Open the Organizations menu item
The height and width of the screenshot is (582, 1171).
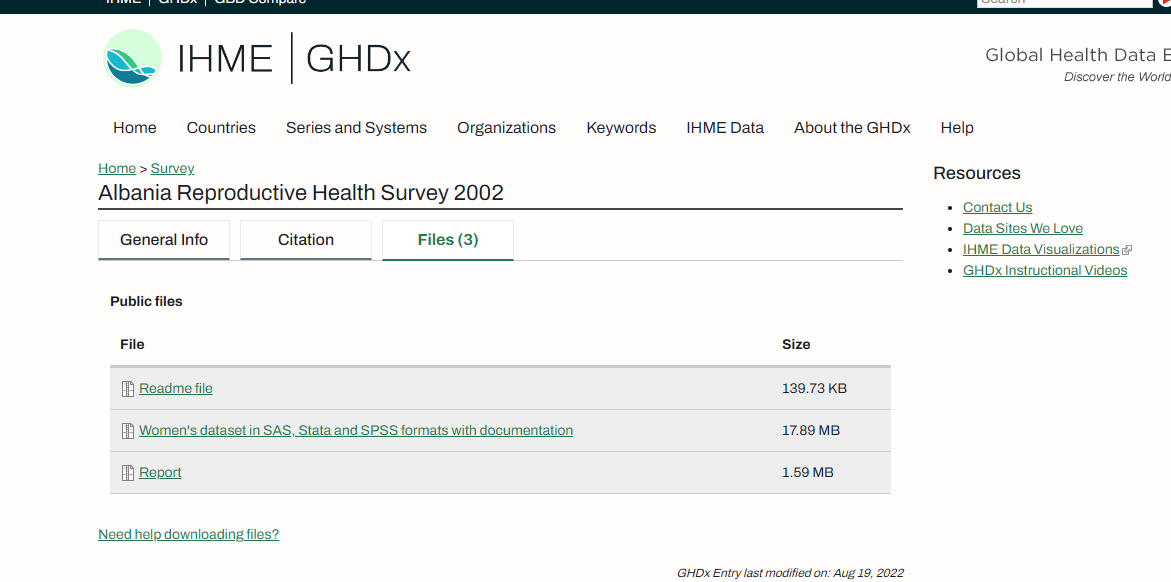coord(506,128)
